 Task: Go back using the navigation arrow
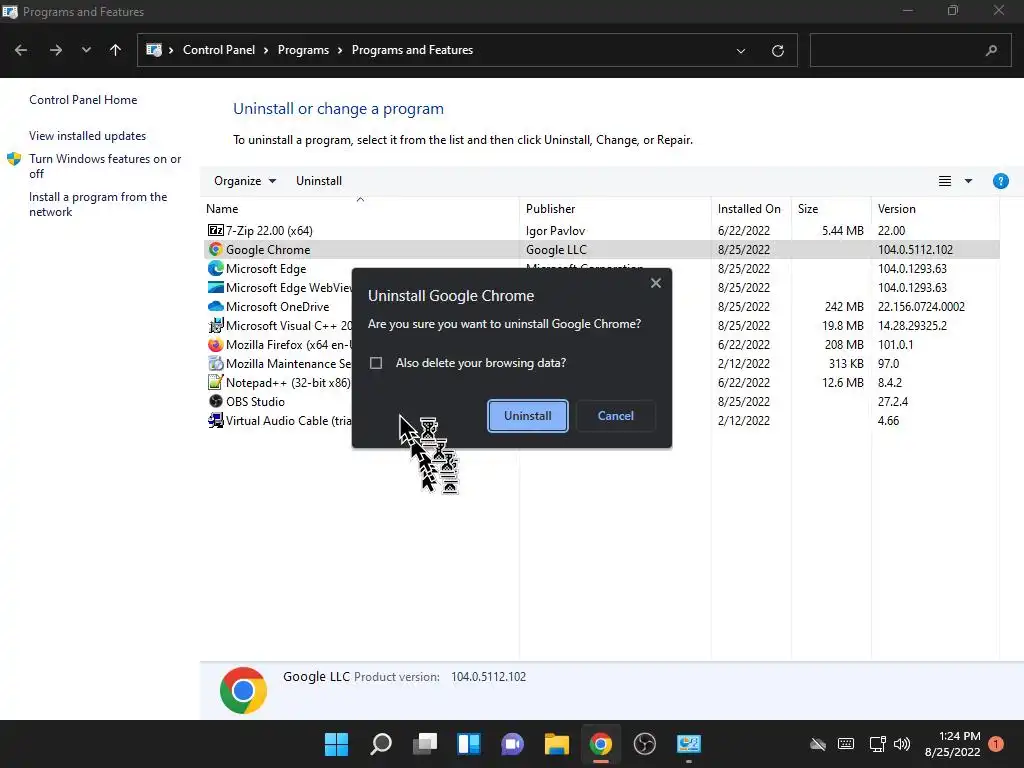(21, 50)
